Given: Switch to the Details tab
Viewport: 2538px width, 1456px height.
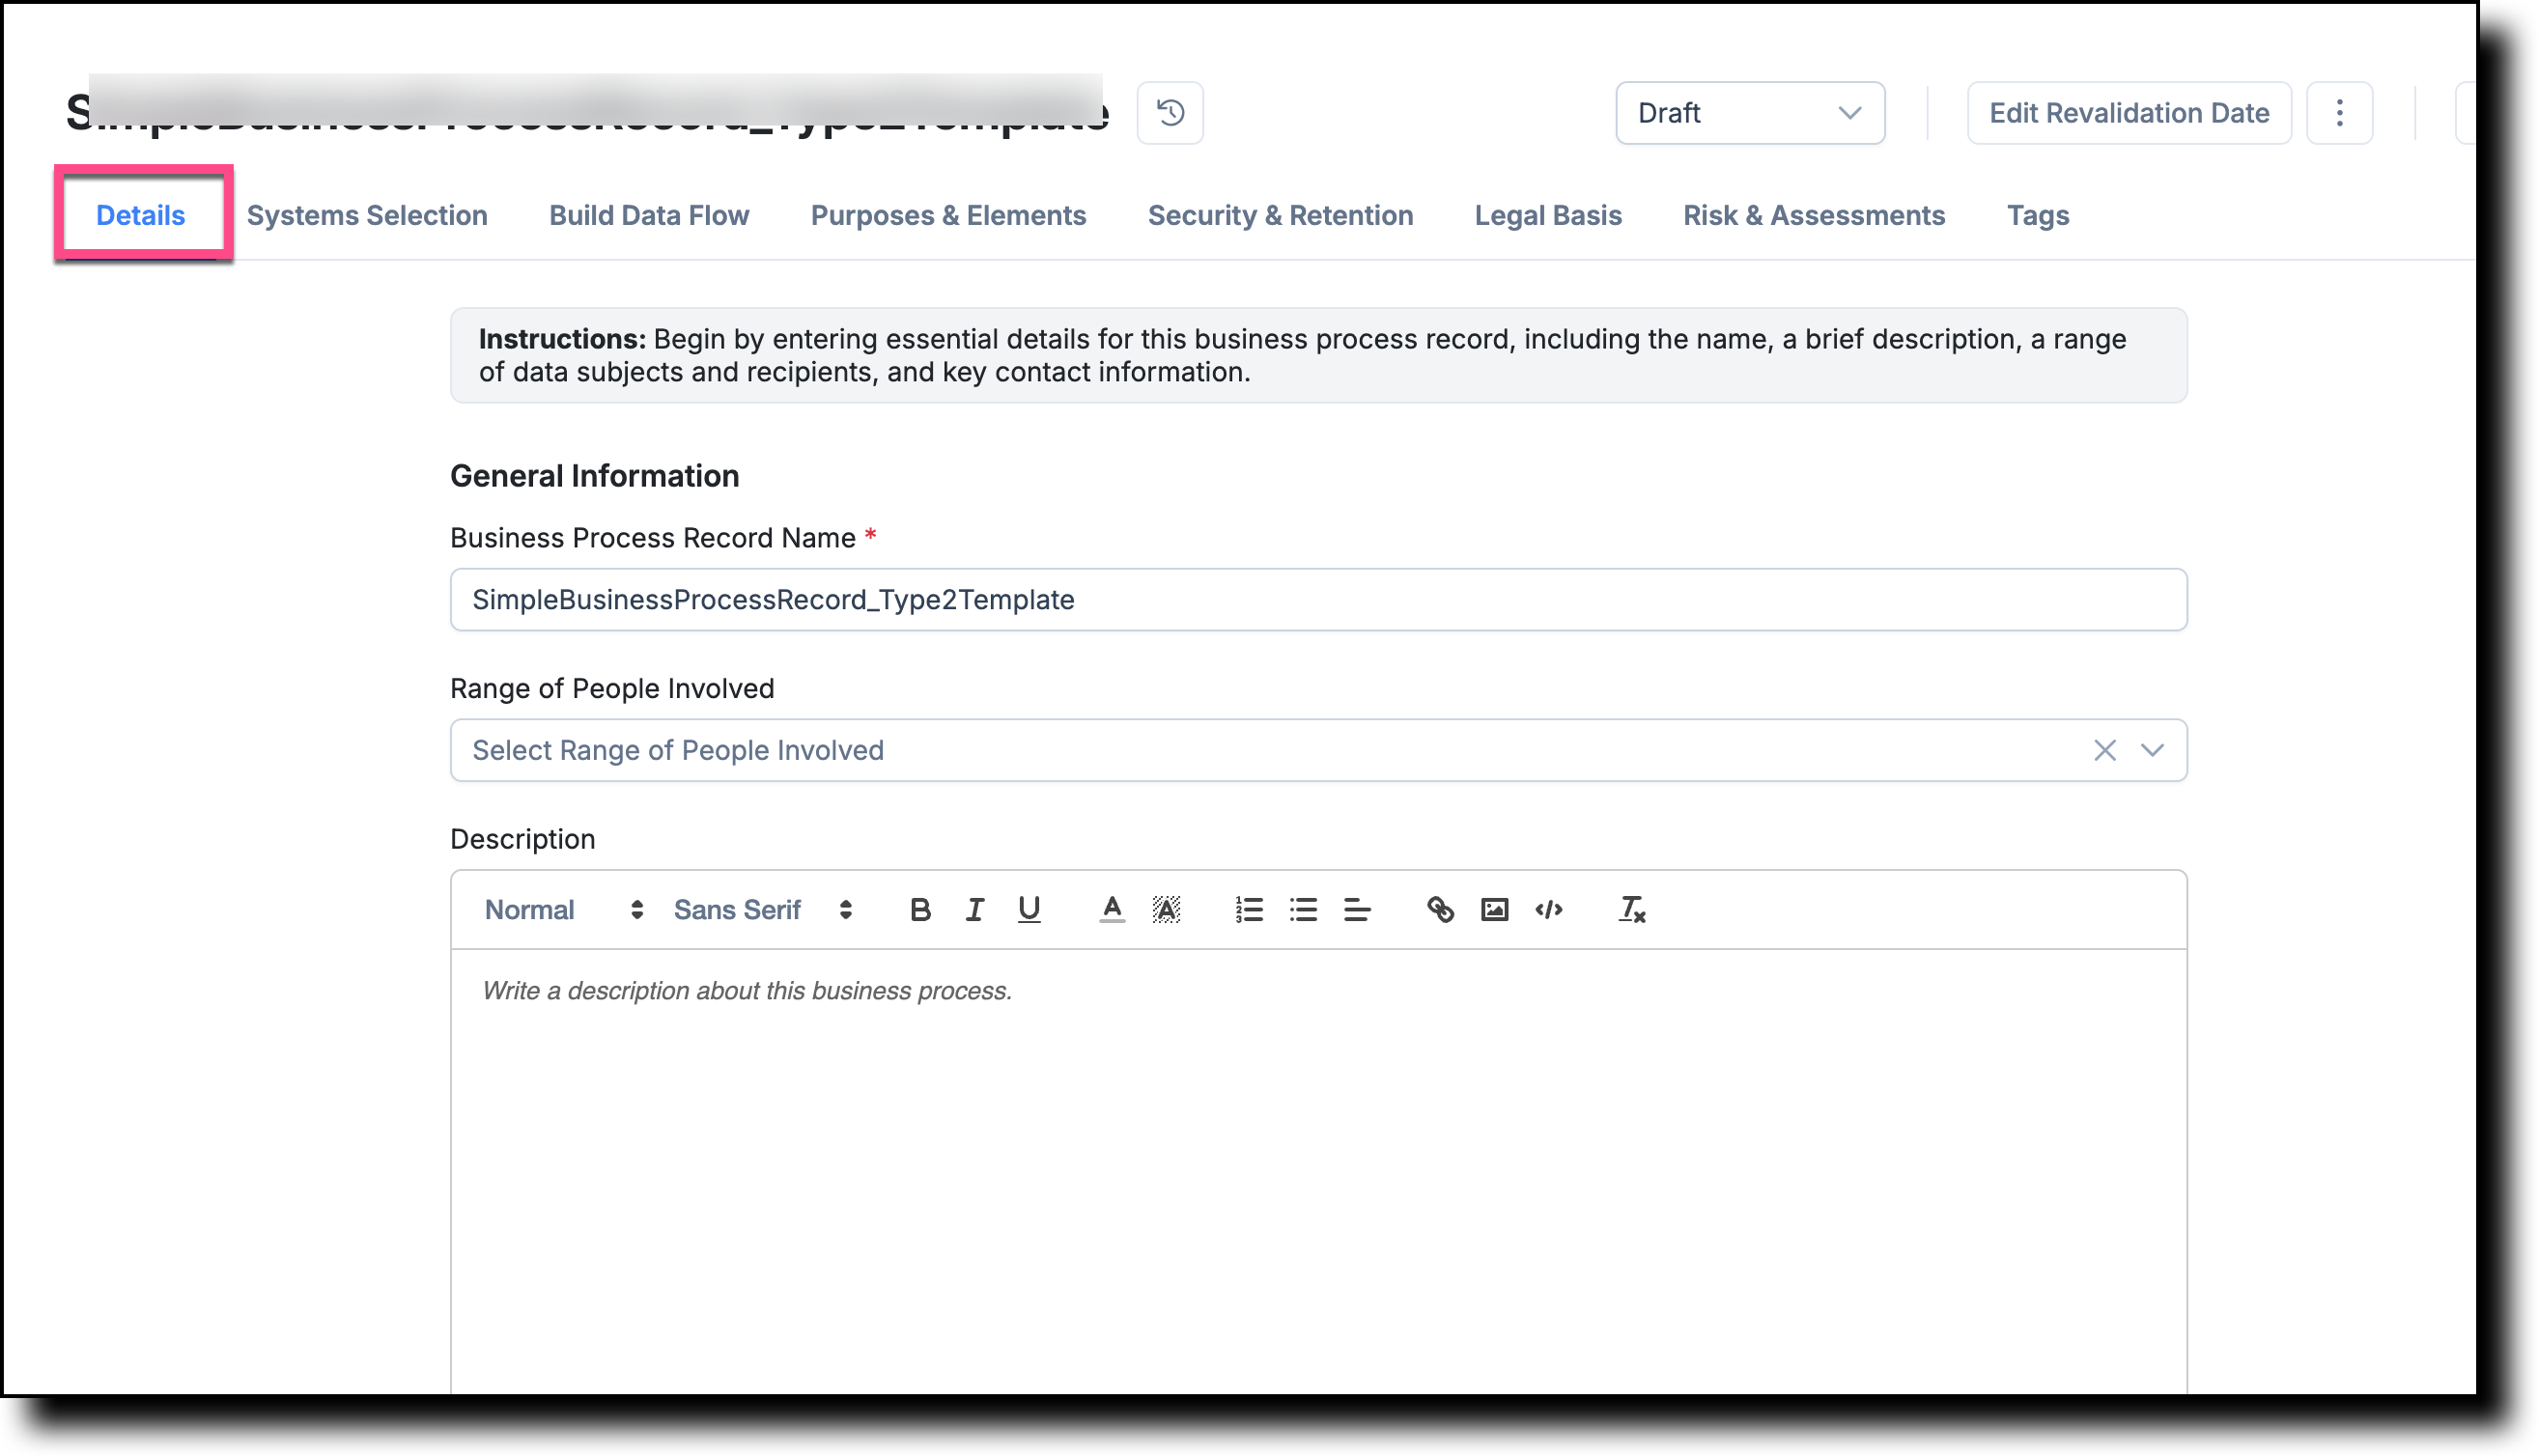Looking at the screenshot, I should [x=141, y=216].
